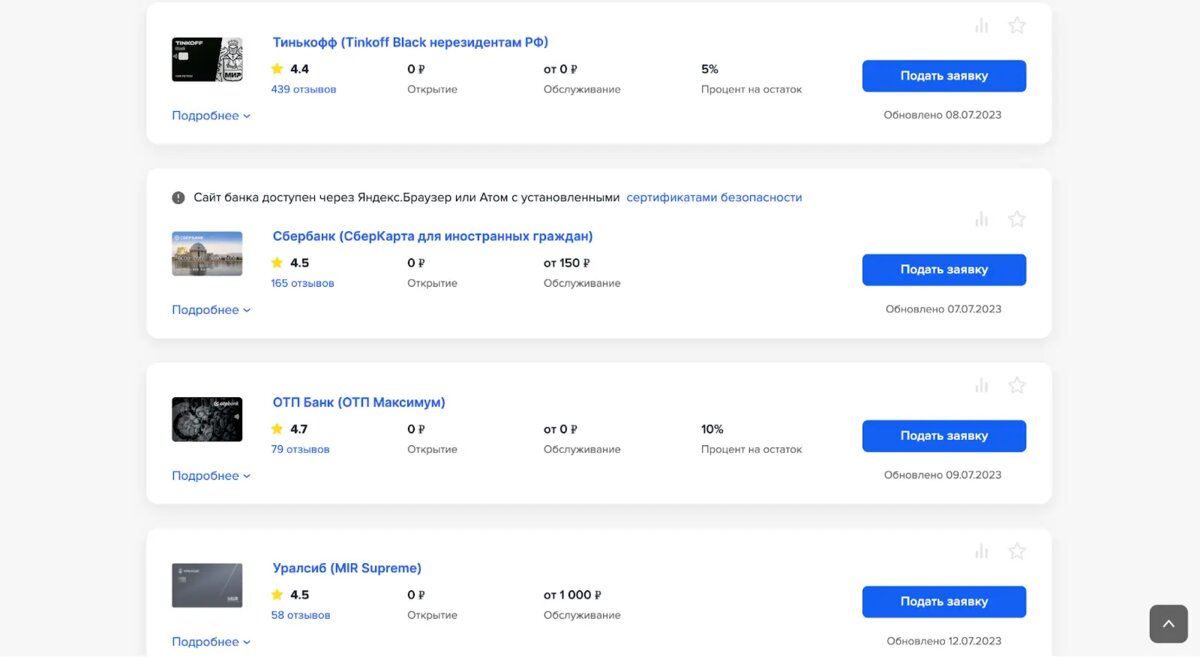Add OTP Maximum card to comparison

pos(982,385)
